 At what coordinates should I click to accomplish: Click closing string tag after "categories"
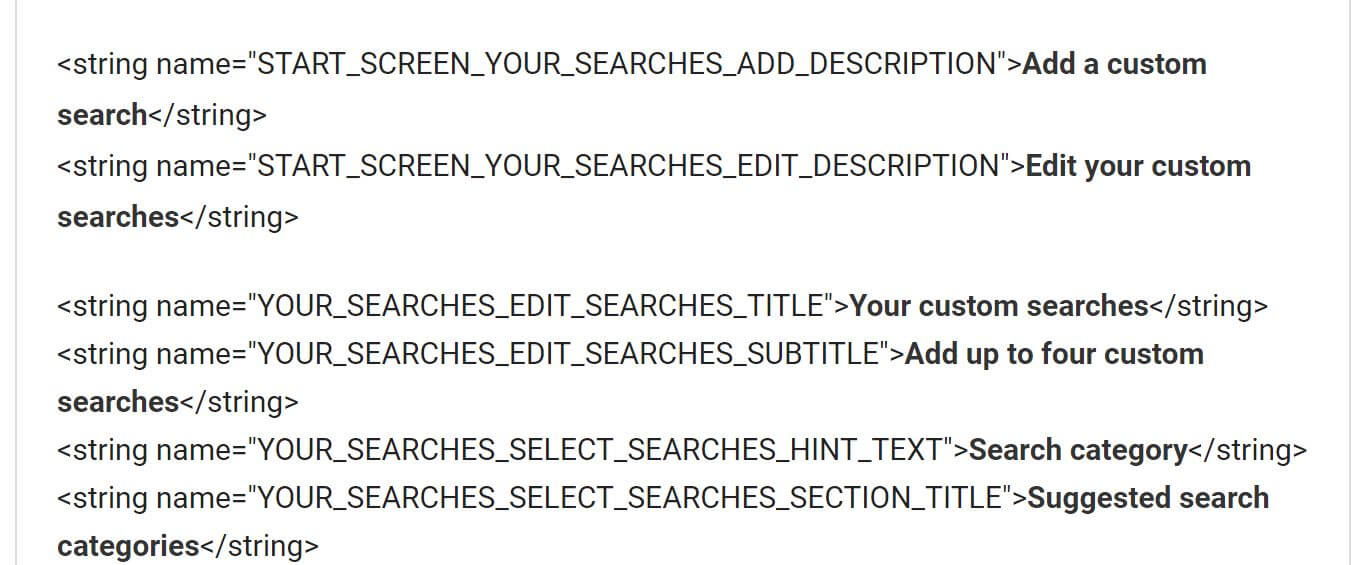click(x=260, y=546)
